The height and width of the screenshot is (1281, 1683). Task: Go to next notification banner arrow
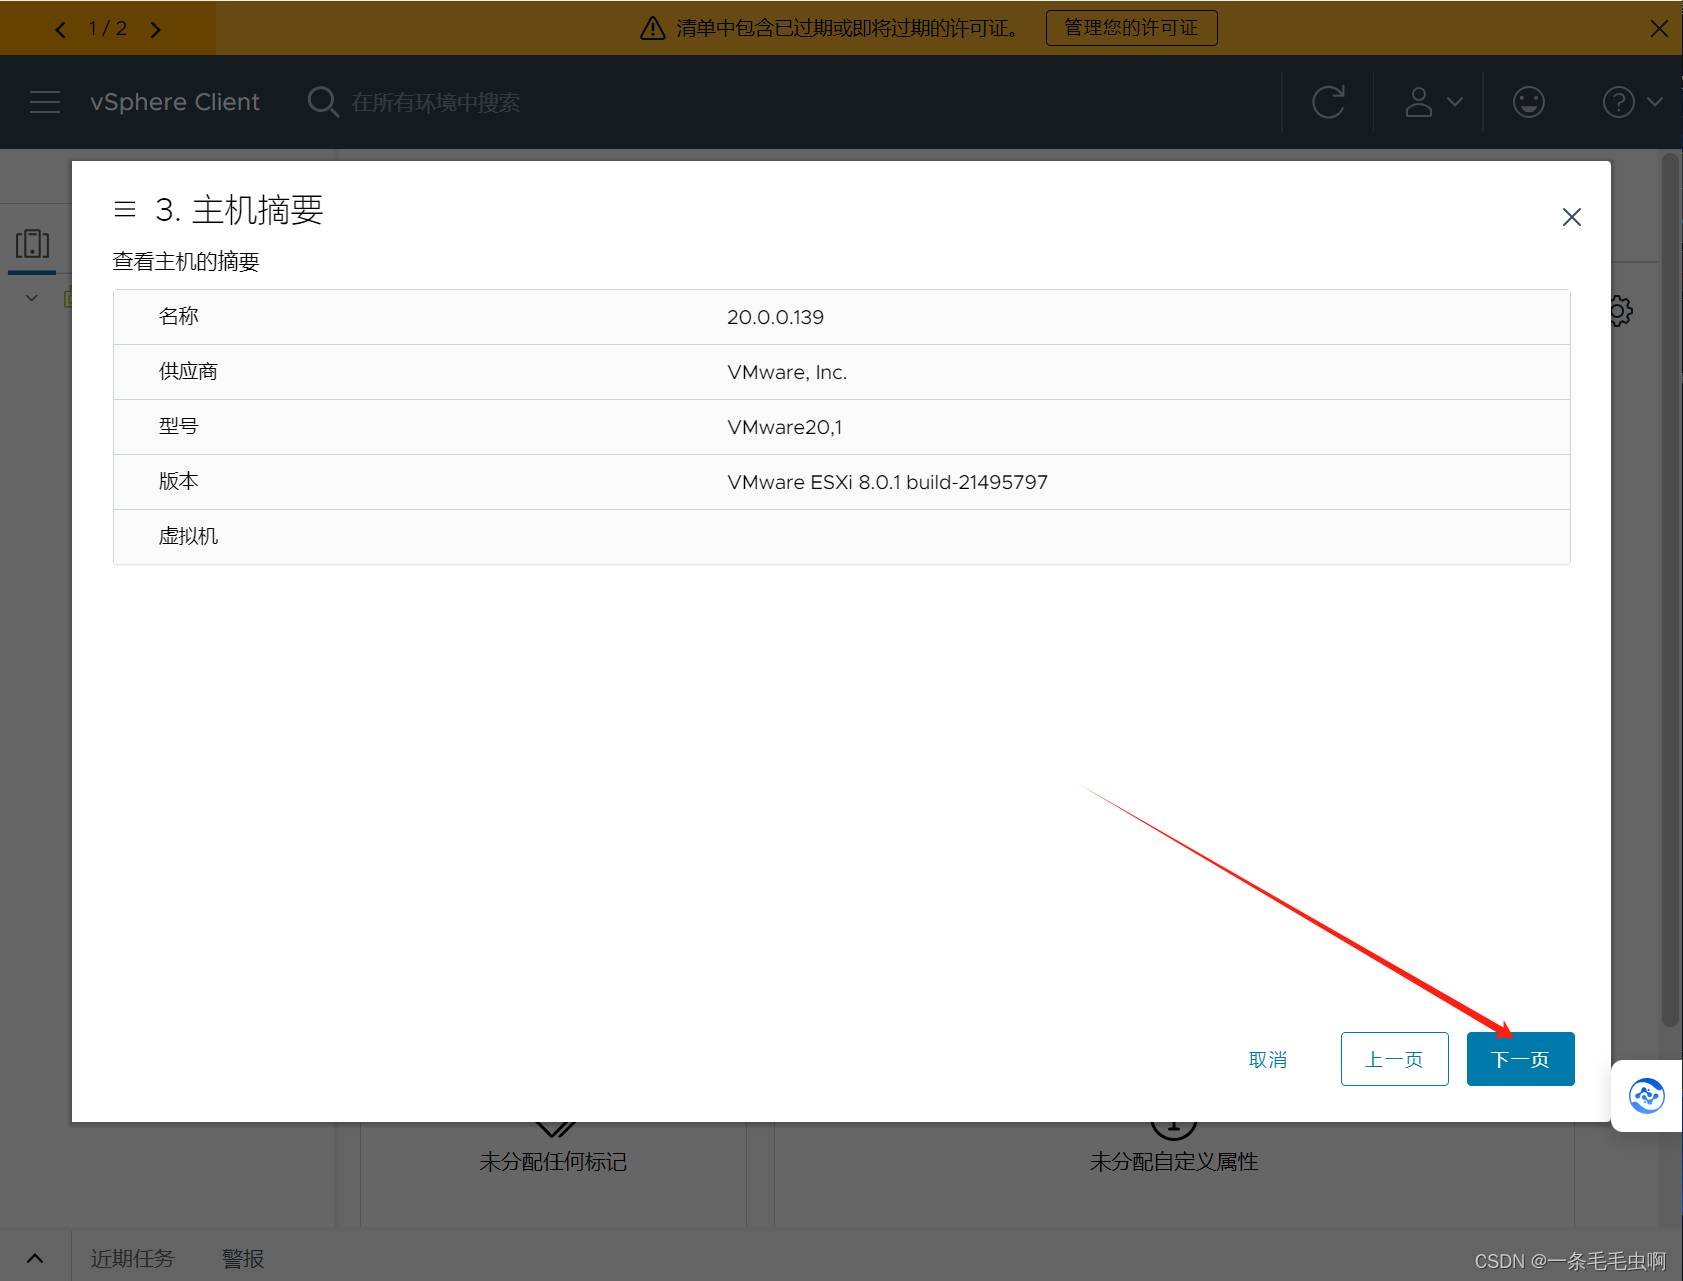[156, 29]
